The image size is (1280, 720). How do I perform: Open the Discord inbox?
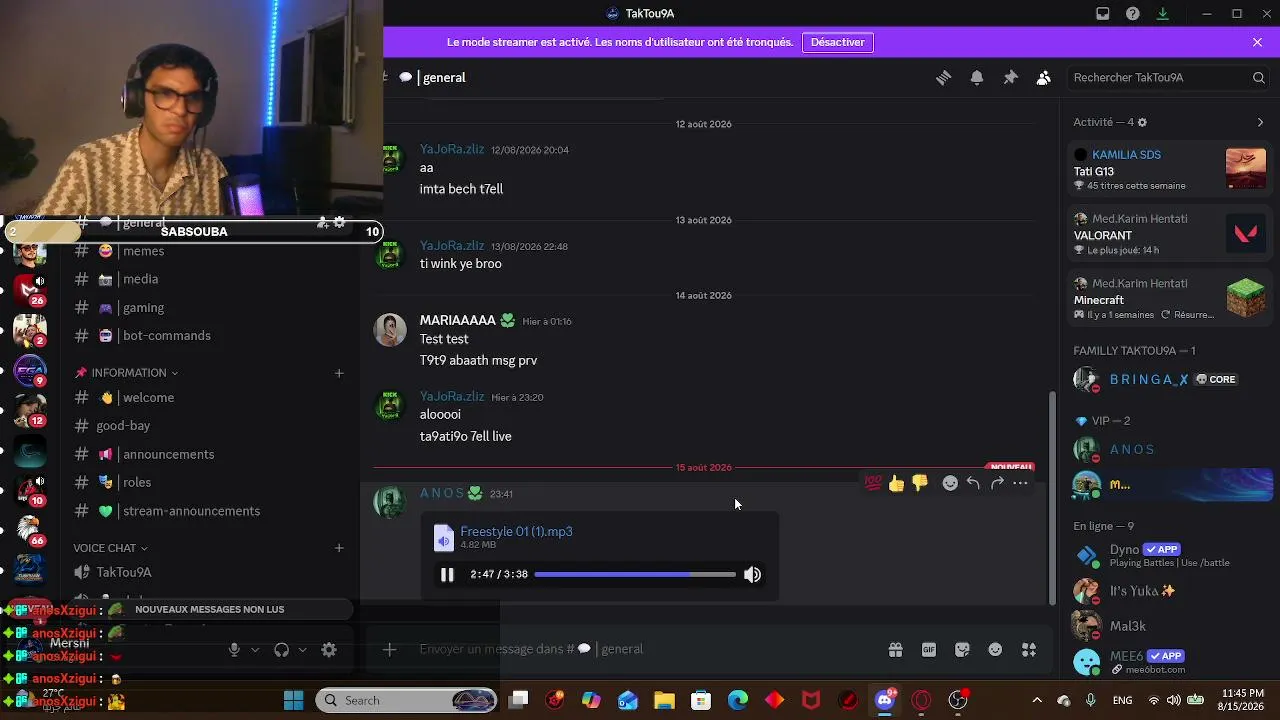click(1102, 14)
